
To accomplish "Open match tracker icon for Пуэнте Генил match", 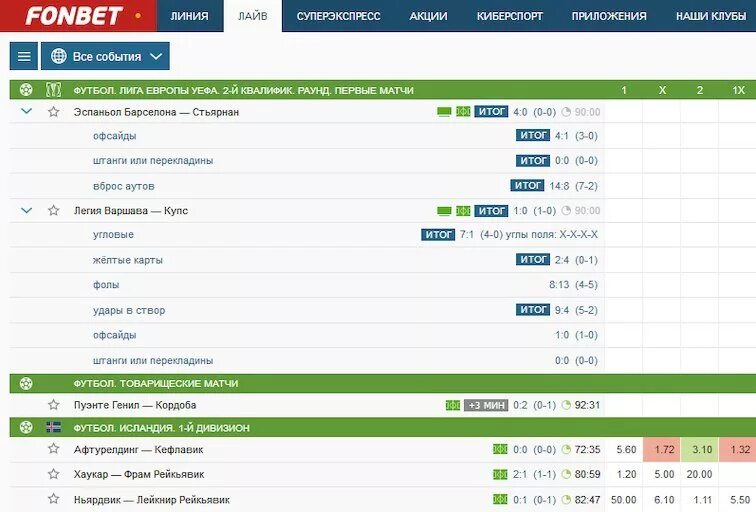I will (x=453, y=405).
